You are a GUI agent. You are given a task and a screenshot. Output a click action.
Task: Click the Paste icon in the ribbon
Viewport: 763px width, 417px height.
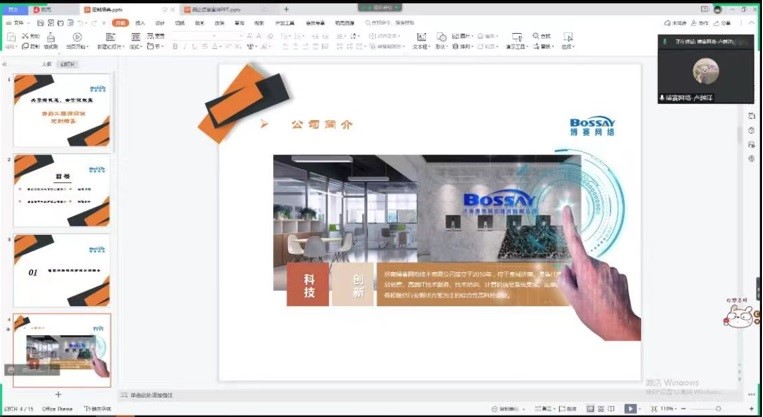(x=11, y=41)
